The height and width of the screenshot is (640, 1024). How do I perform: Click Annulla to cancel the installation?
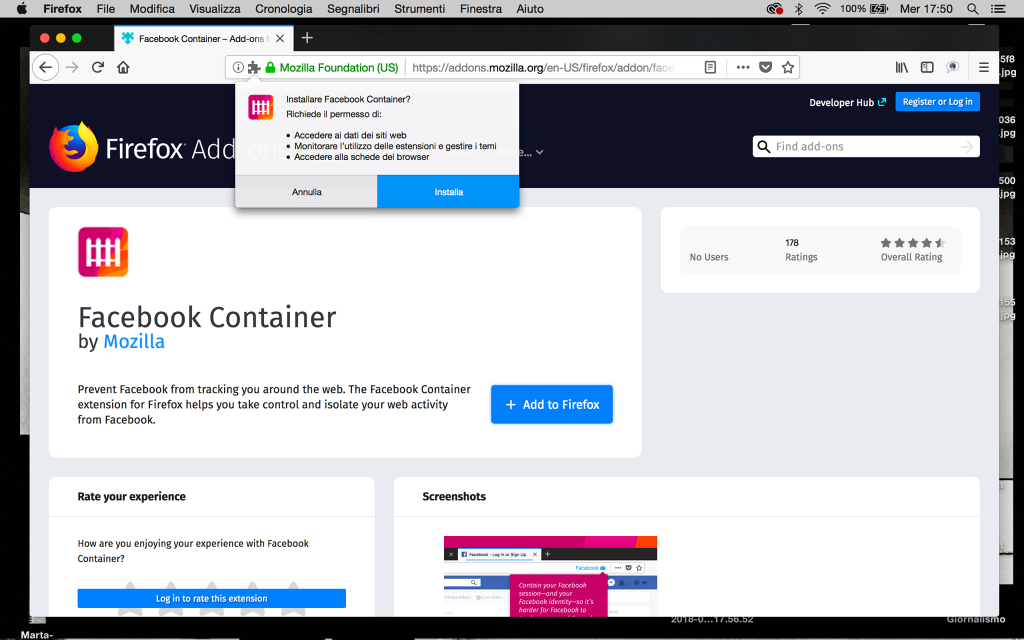point(306,191)
